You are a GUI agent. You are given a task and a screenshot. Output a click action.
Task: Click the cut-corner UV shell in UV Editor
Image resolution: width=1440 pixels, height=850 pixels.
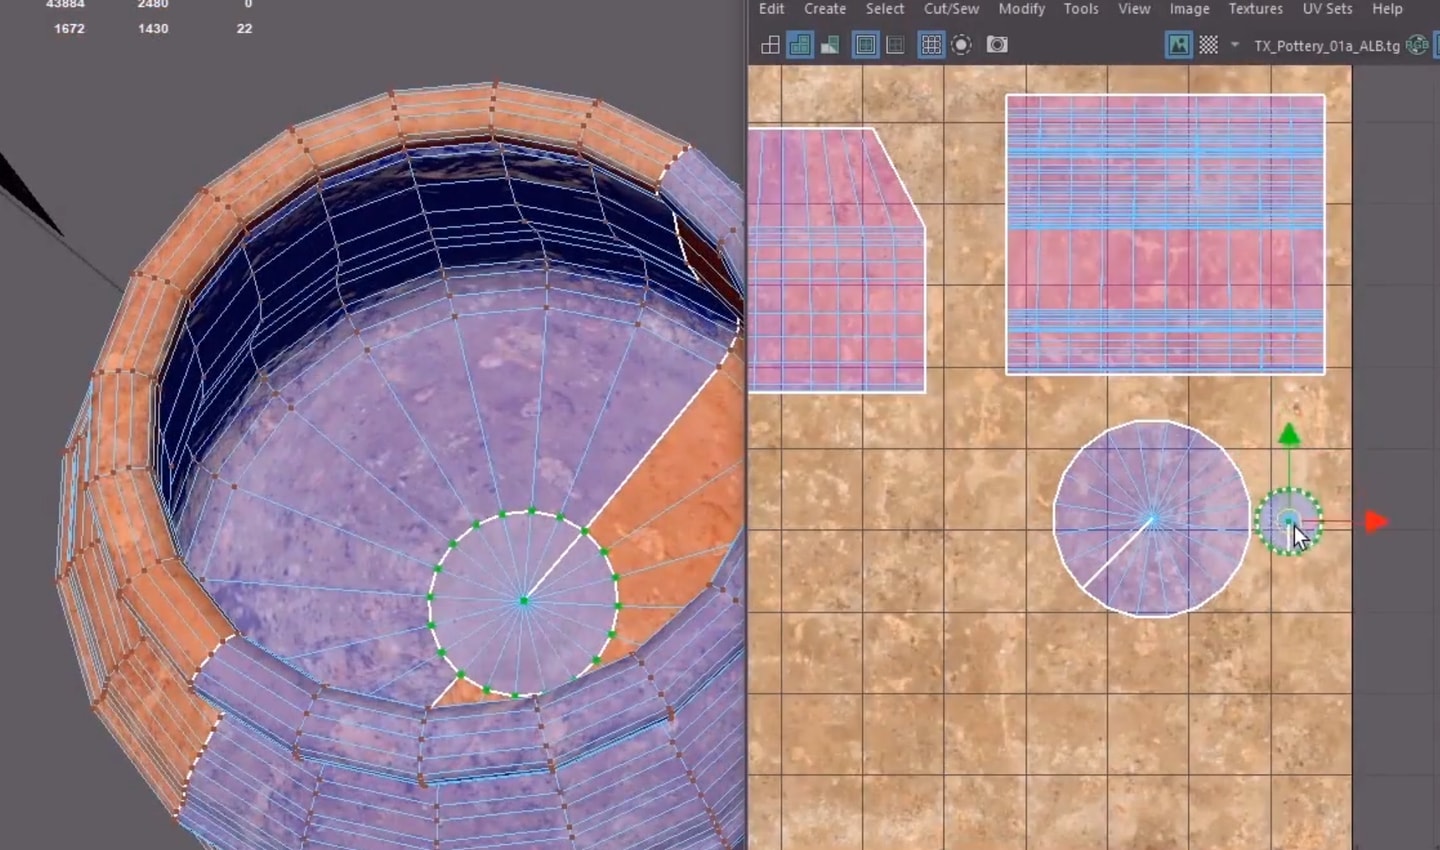[x=837, y=260]
